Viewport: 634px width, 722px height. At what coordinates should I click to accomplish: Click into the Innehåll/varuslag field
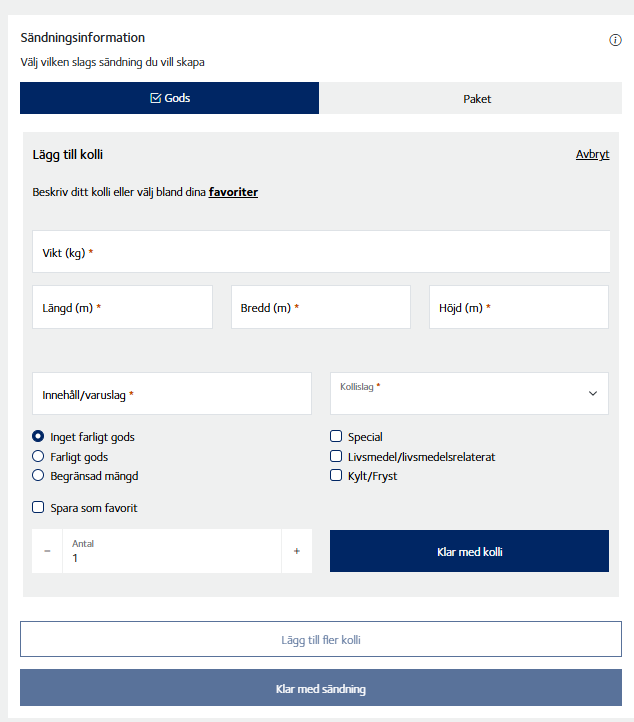[x=172, y=395]
